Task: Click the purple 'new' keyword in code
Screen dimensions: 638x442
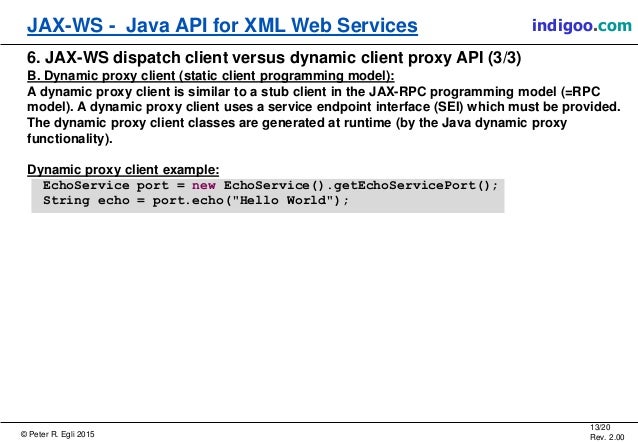Action: [204, 186]
